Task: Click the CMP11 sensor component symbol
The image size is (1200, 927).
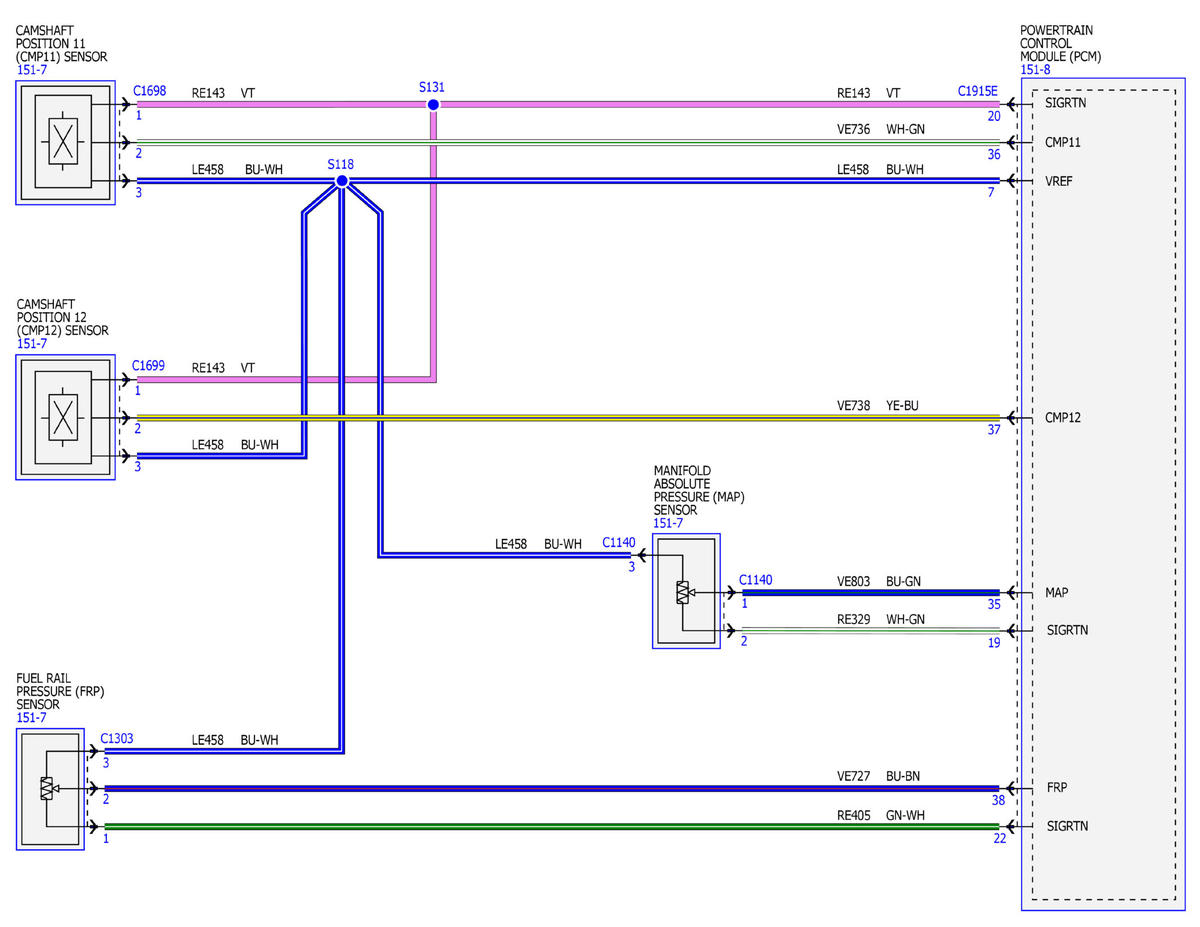Action: tap(65, 142)
